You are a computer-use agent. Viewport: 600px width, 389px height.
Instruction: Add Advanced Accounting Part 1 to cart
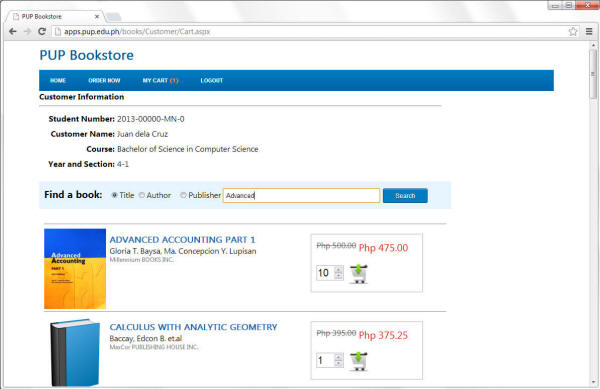(359, 274)
